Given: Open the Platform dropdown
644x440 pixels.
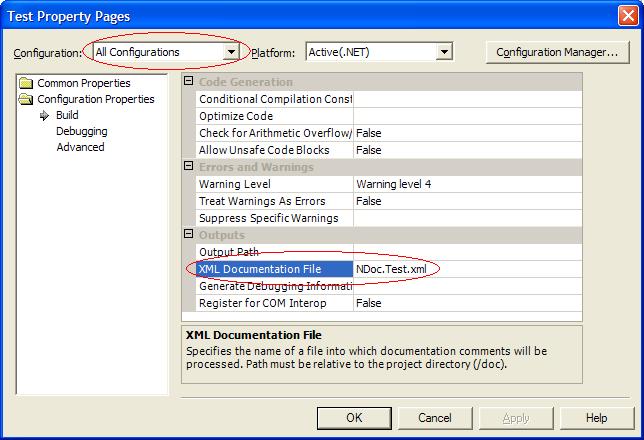Looking at the screenshot, I should (444, 52).
